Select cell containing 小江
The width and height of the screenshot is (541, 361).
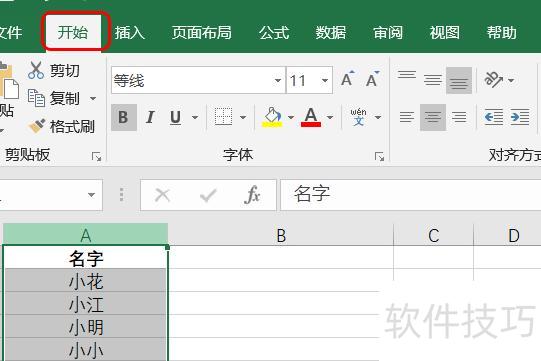tap(86, 303)
